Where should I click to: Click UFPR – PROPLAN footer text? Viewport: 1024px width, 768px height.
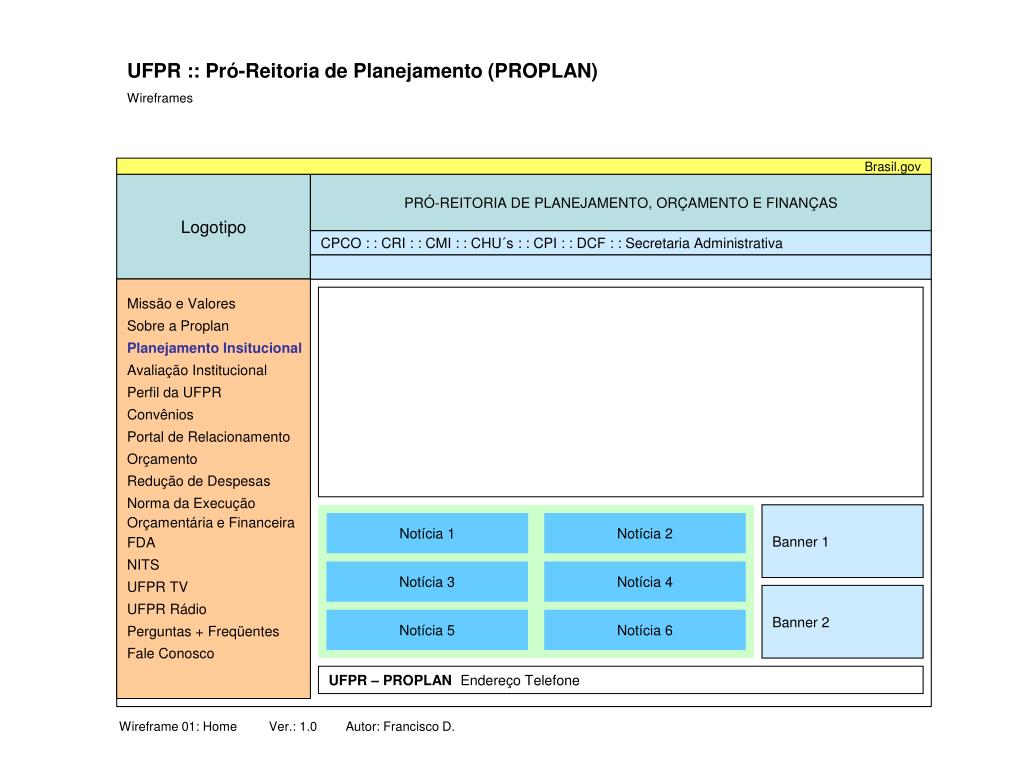(390, 680)
